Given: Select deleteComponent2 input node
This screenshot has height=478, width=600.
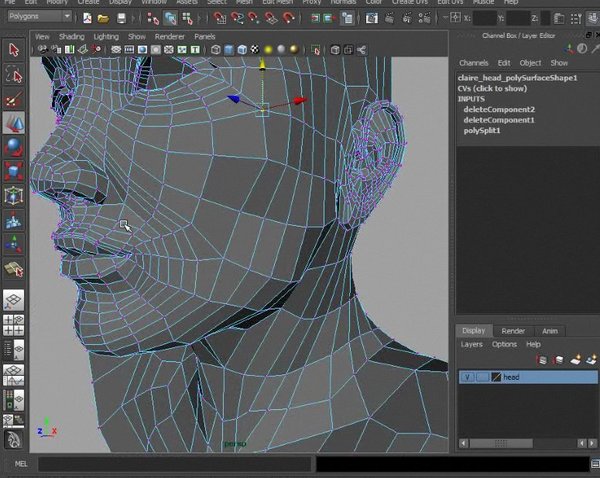Looking at the screenshot, I should (499, 109).
